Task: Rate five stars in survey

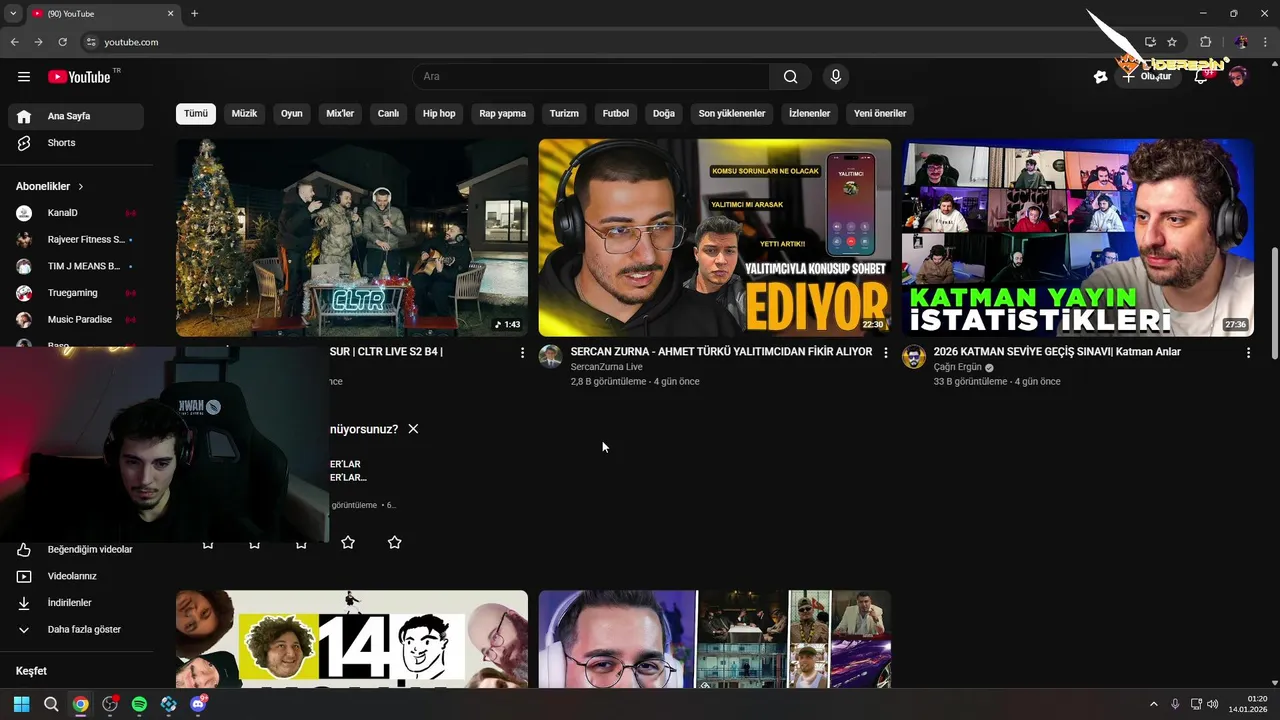Action: pos(395,542)
